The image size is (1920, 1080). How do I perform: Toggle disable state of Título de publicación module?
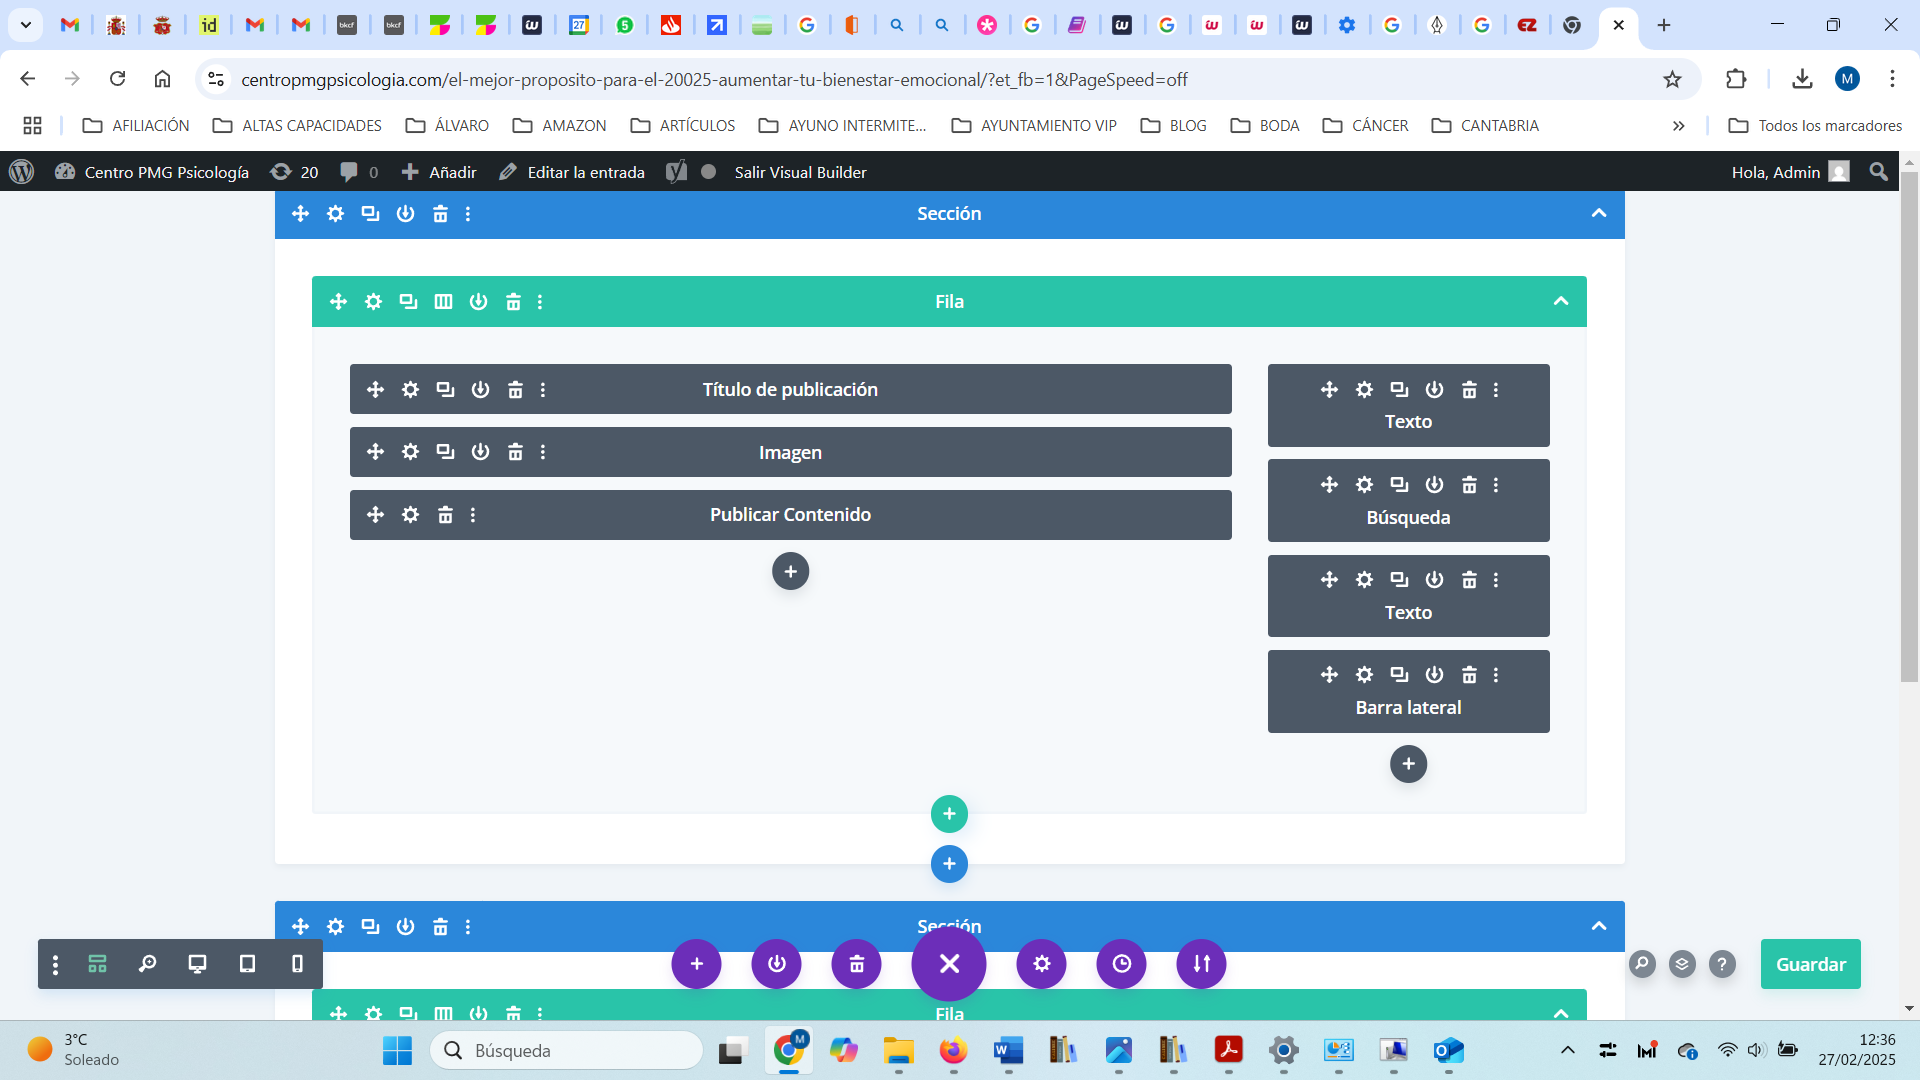pyautogui.click(x=480, y=390)
